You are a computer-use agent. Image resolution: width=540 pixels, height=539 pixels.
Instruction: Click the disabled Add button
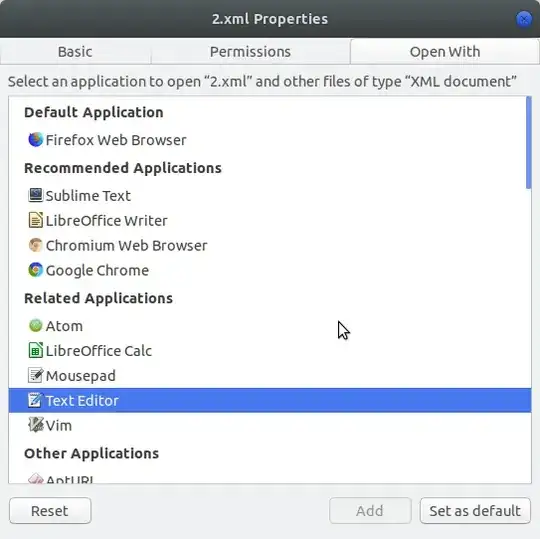[x=370, y=510]
